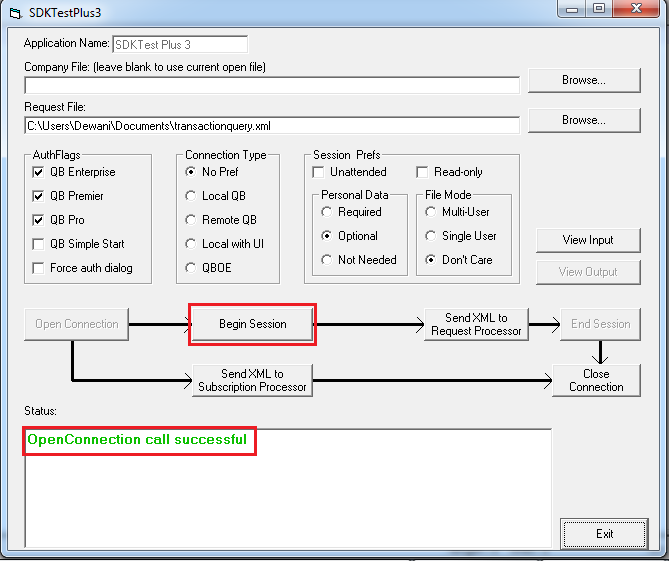Click the Application Name field
This screenshot has width=669, height=561.
point(180,44)
